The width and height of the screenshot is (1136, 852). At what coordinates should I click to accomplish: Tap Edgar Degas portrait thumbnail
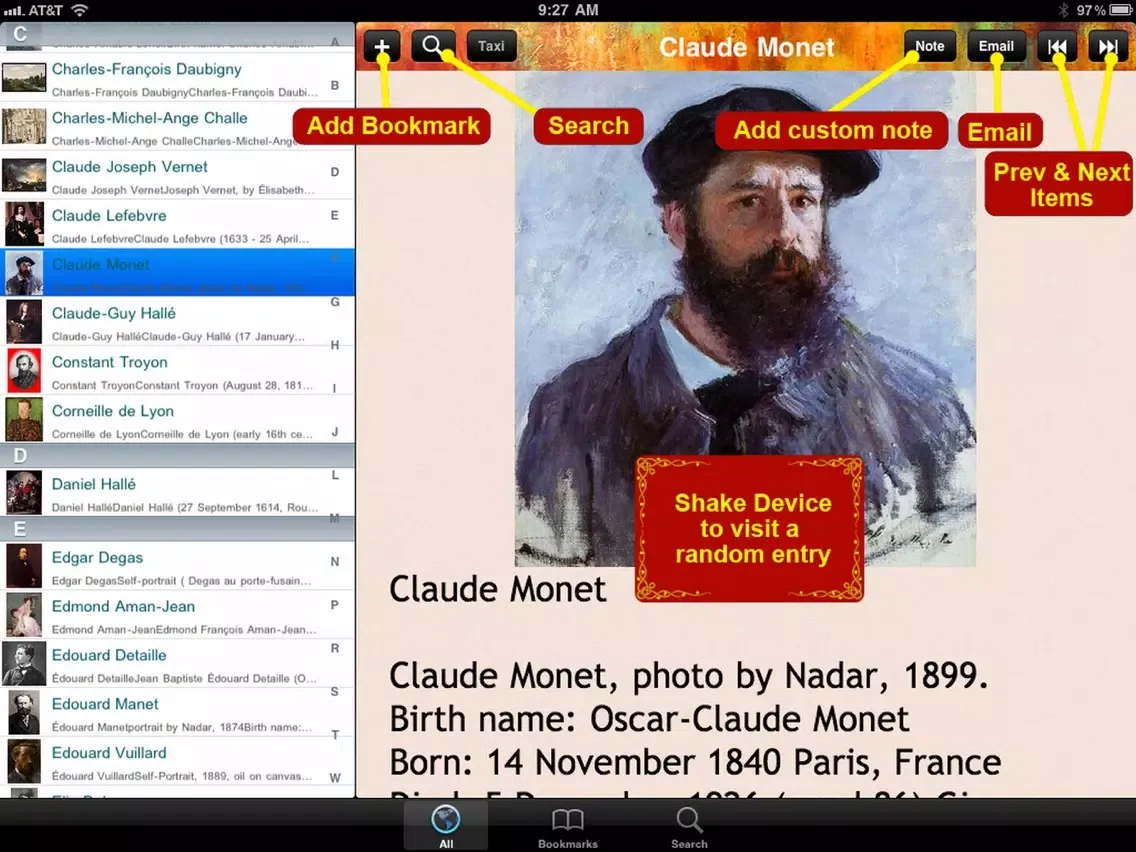(x=24, y=567)
